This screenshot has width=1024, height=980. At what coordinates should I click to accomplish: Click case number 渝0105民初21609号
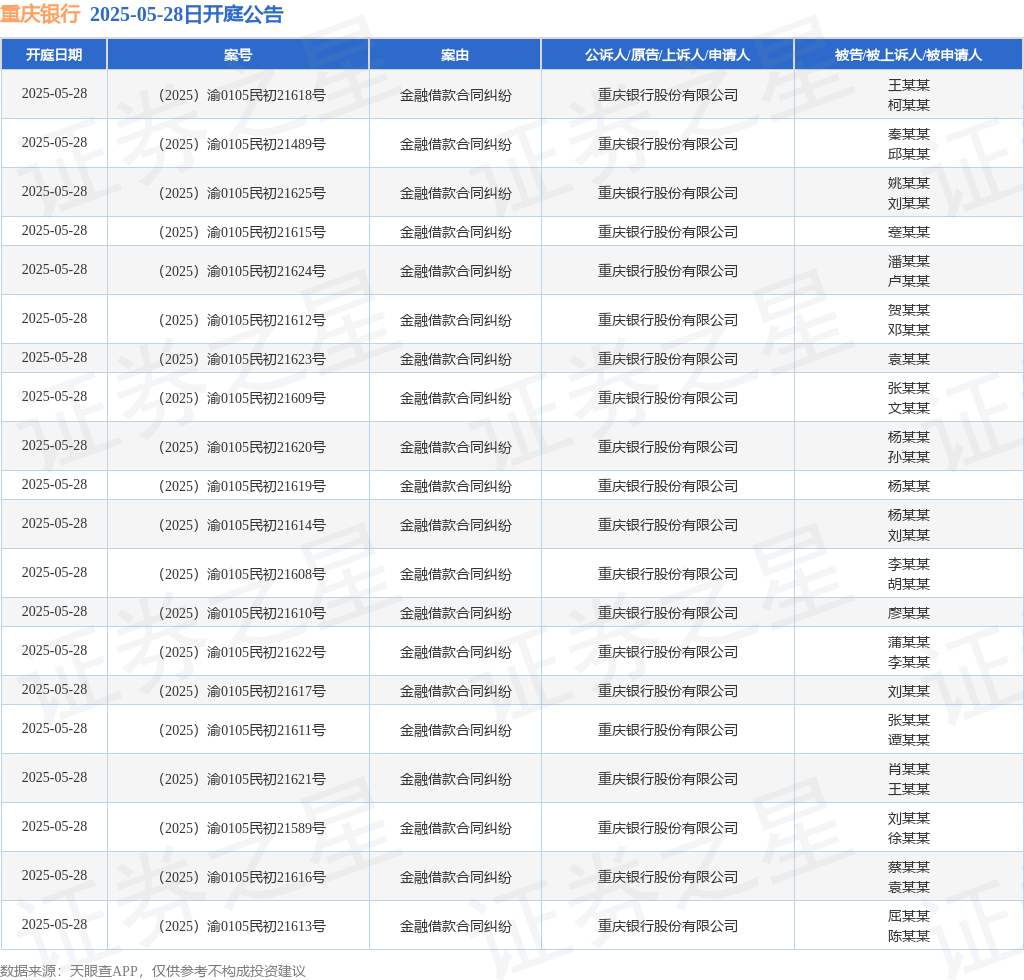click(x=242, y=398)
